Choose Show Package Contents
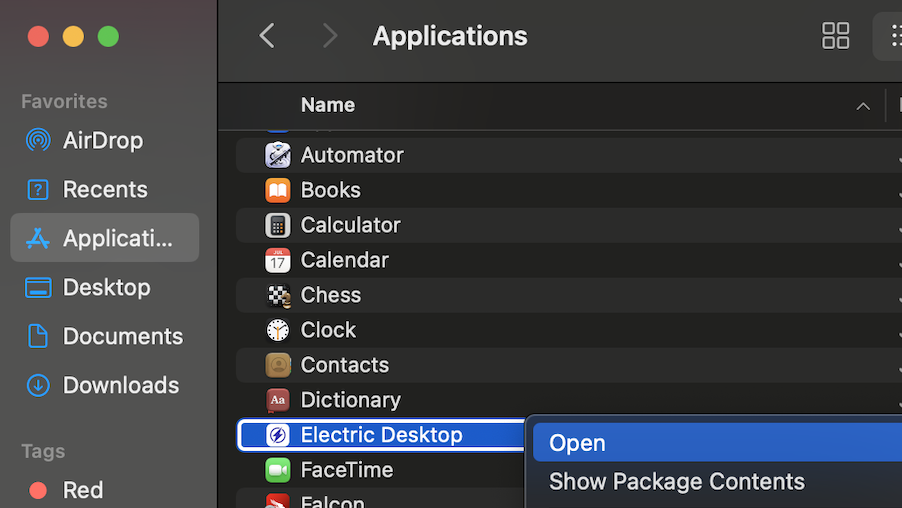902x508 pixels. pyautogui.click(x=677, y=482)
